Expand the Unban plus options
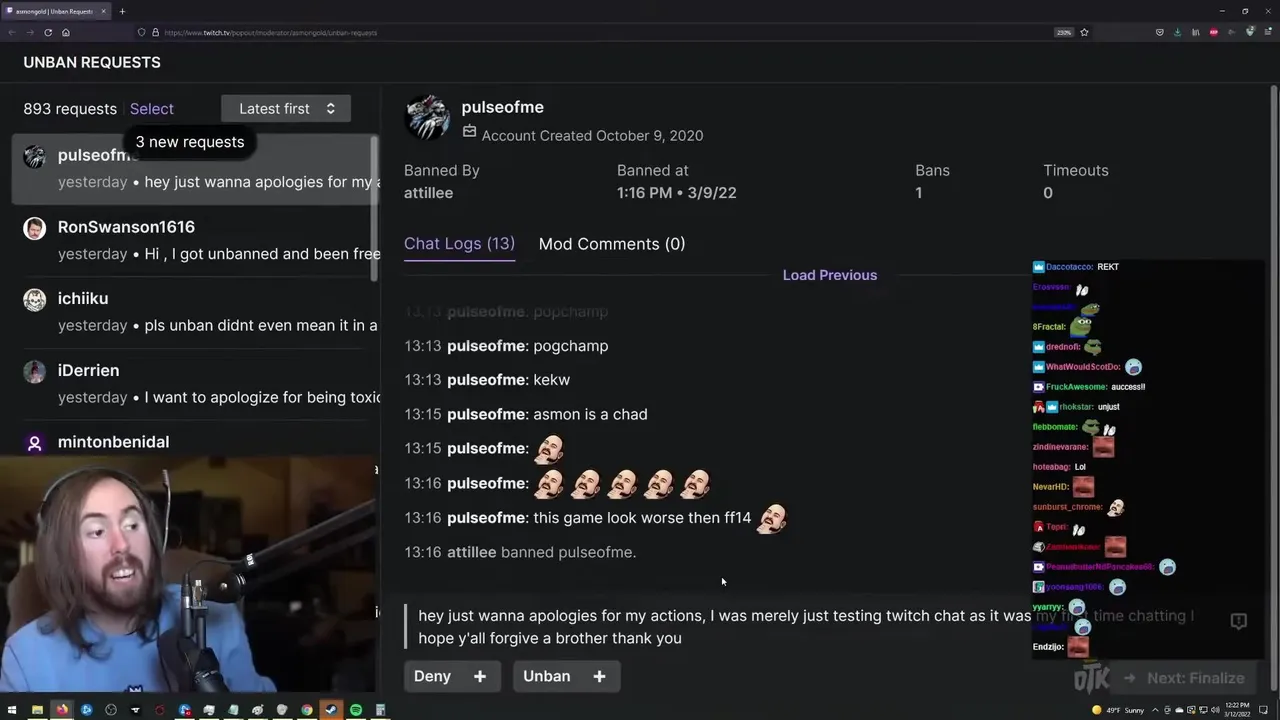This screenshot has width=1280, height=720. 599,676
